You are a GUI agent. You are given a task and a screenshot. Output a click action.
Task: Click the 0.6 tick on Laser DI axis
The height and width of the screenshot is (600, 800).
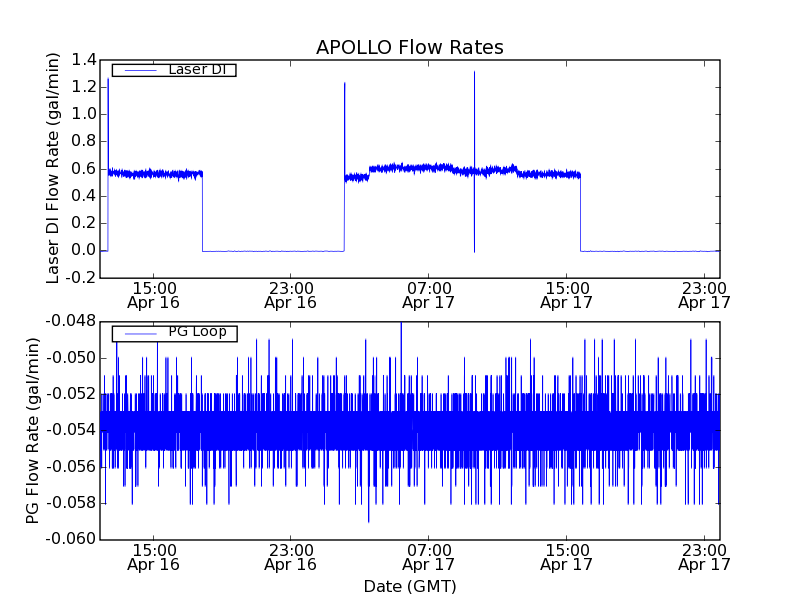click(84, 169)
